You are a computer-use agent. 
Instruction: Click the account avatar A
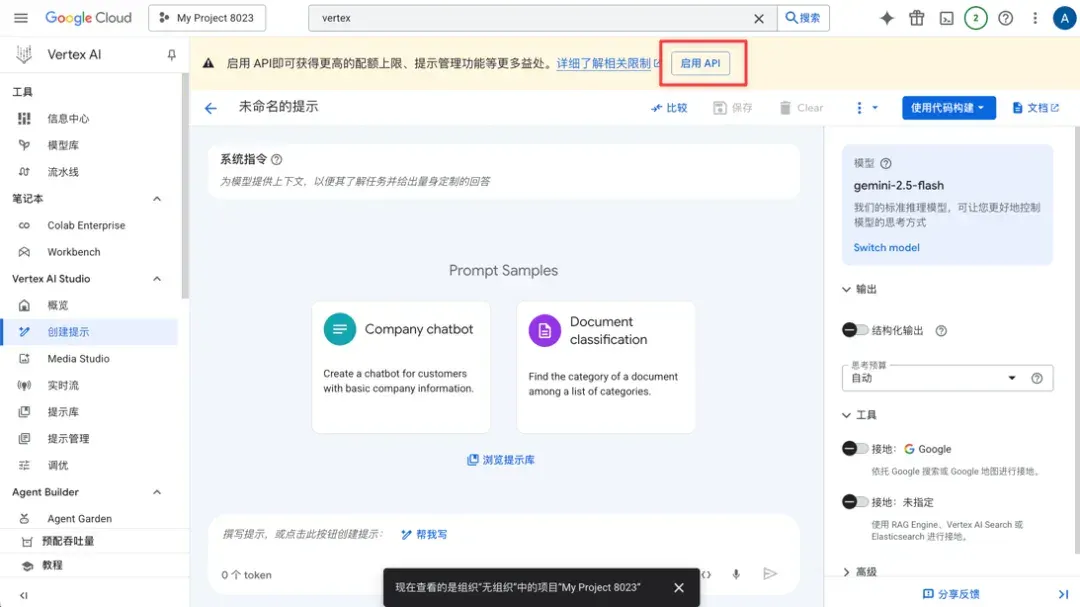click(x=1064, y=18)
